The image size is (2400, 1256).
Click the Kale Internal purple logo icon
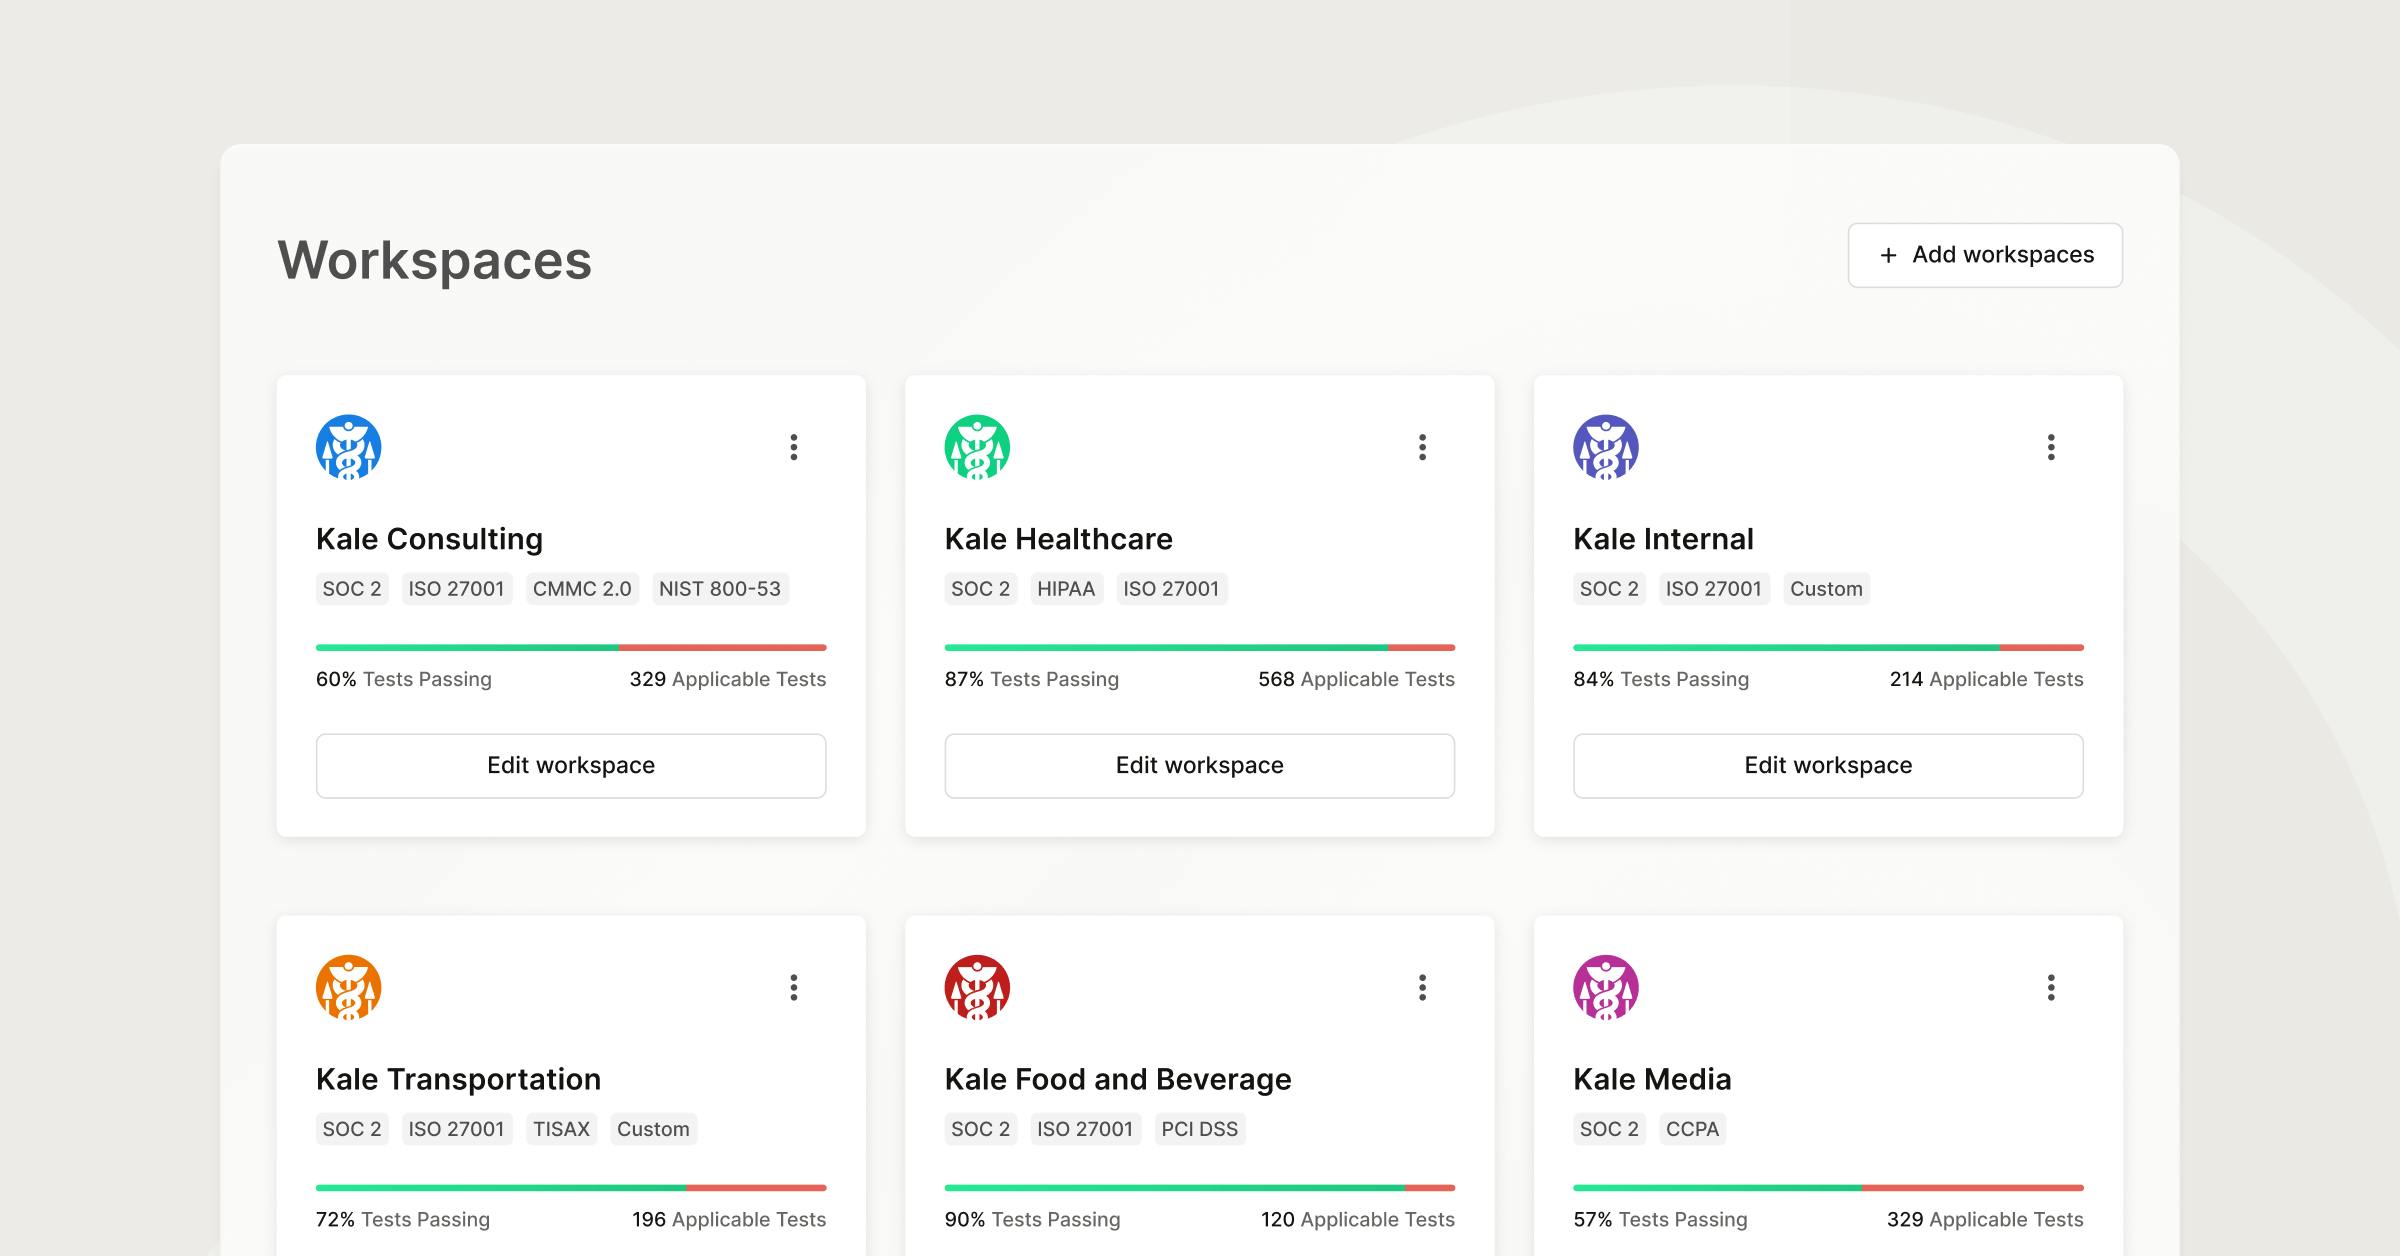click(1606, 447)
